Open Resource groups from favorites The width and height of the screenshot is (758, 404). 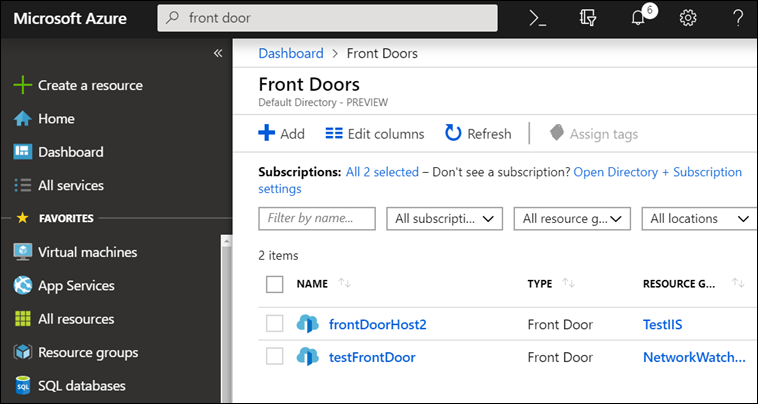[88, 353]
